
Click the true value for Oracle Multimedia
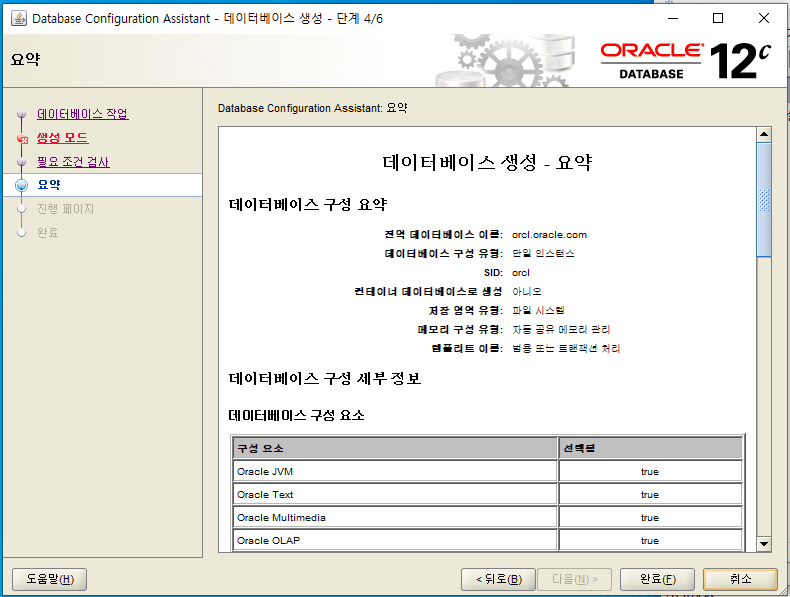point(650,517)
